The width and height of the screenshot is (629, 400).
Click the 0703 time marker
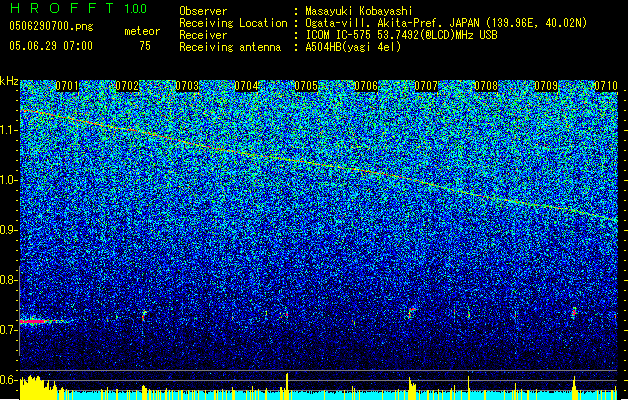187,86
